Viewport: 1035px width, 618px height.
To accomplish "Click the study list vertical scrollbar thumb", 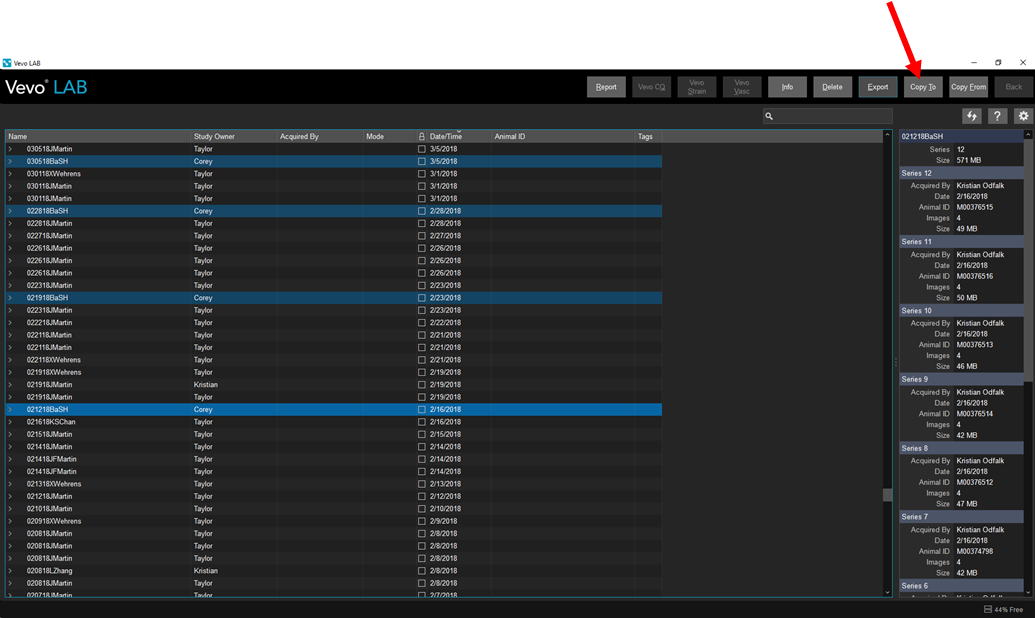I will point(887,495).
